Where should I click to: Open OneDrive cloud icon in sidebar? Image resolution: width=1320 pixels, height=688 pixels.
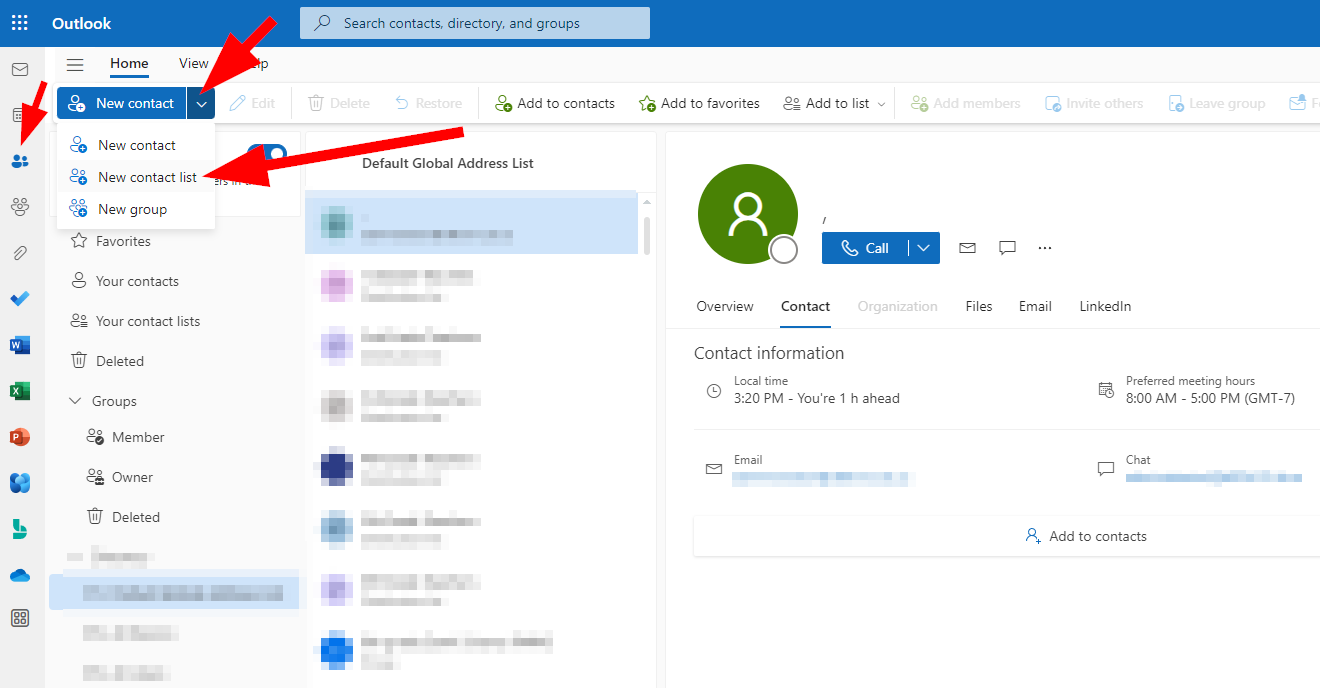pos(20,575)
